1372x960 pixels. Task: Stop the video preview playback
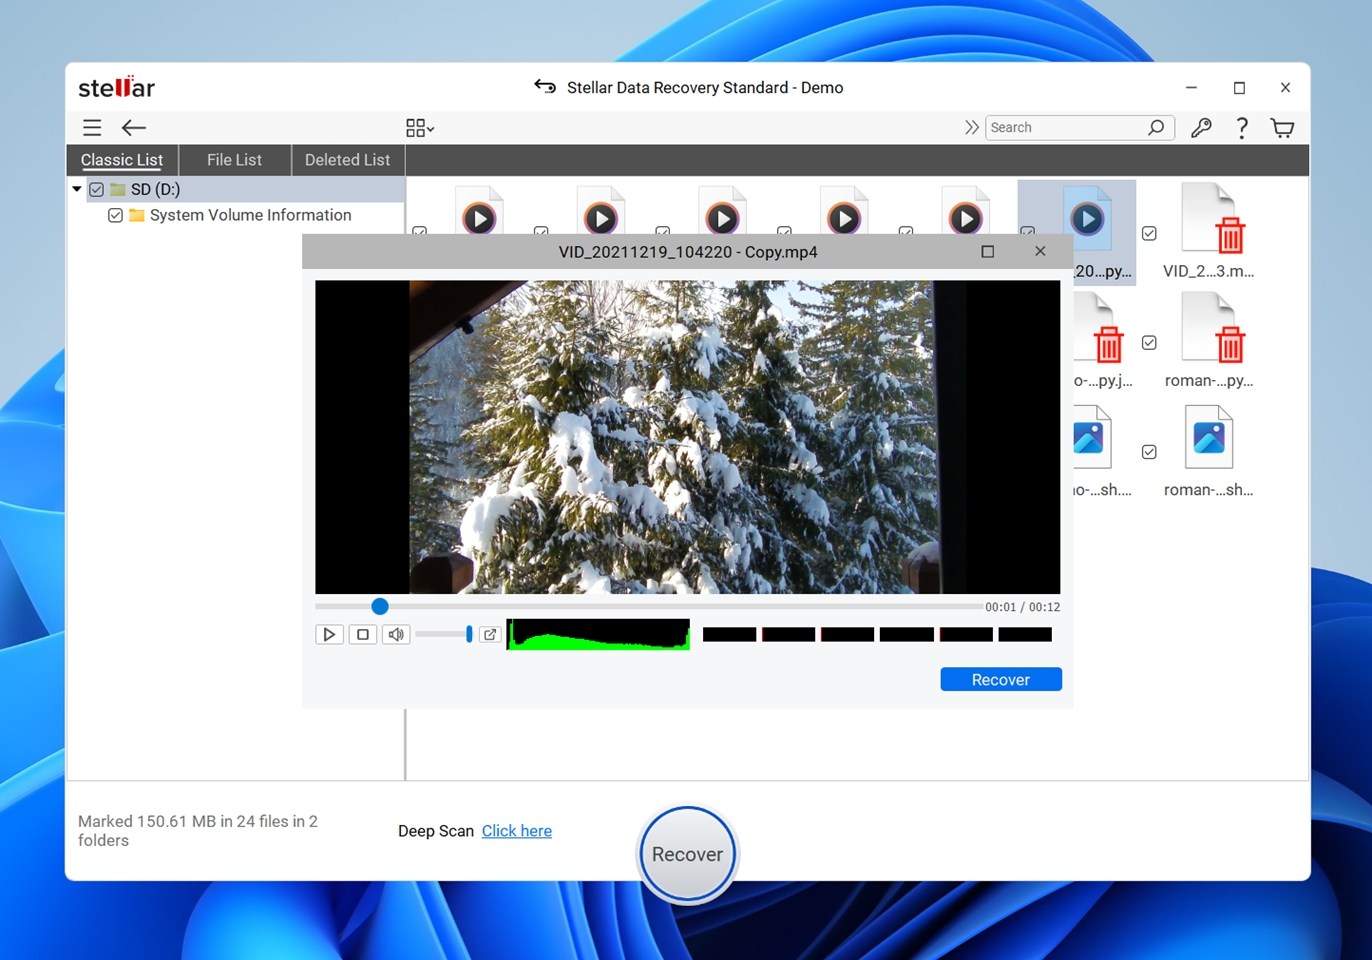coord(363,634)
